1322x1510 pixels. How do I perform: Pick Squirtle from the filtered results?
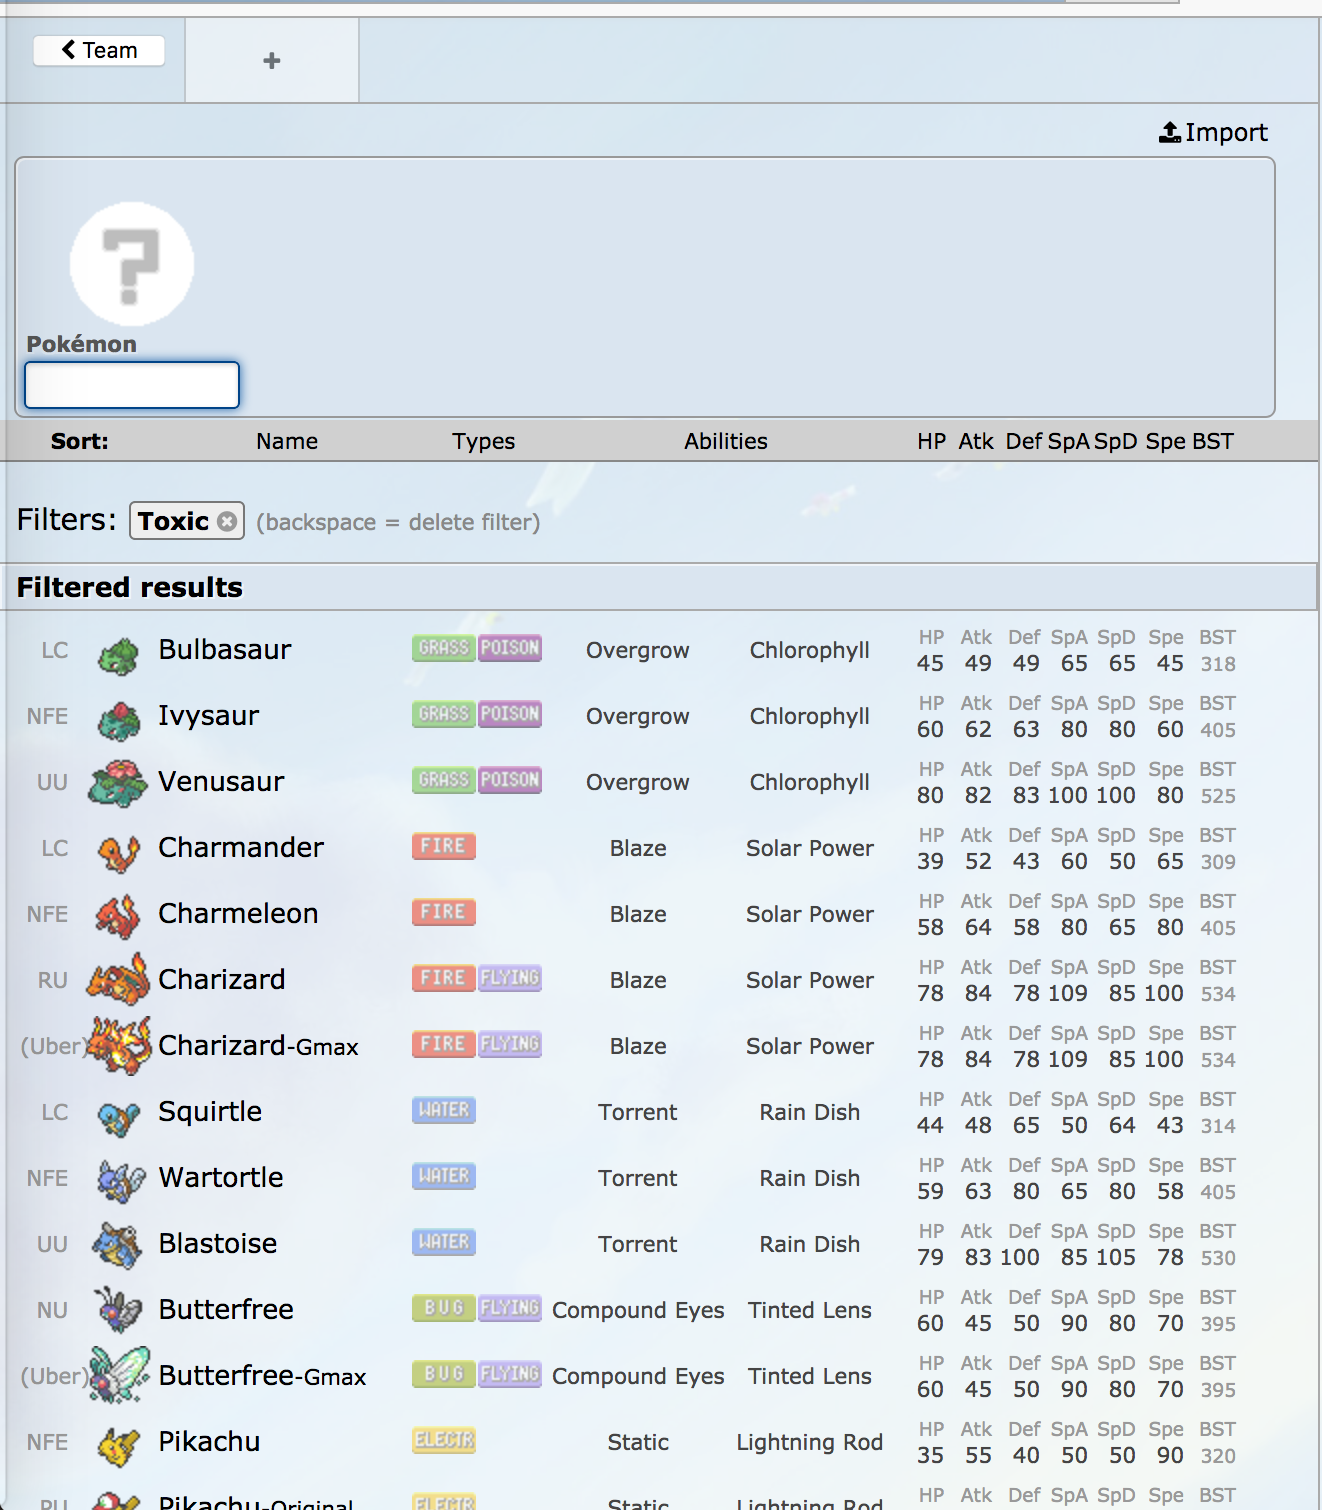(210, 1112)
